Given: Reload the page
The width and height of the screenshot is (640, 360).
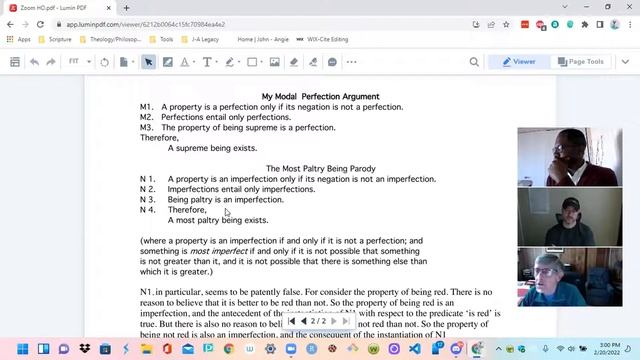Looking at the screenshot, I should point(40,24).
